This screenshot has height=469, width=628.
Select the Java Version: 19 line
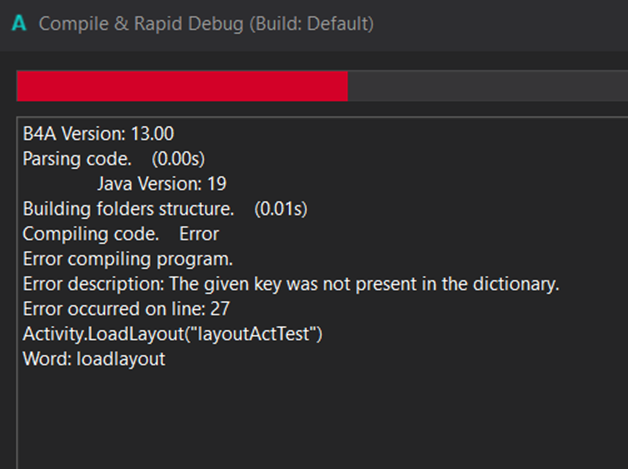[x=161, y=184]
